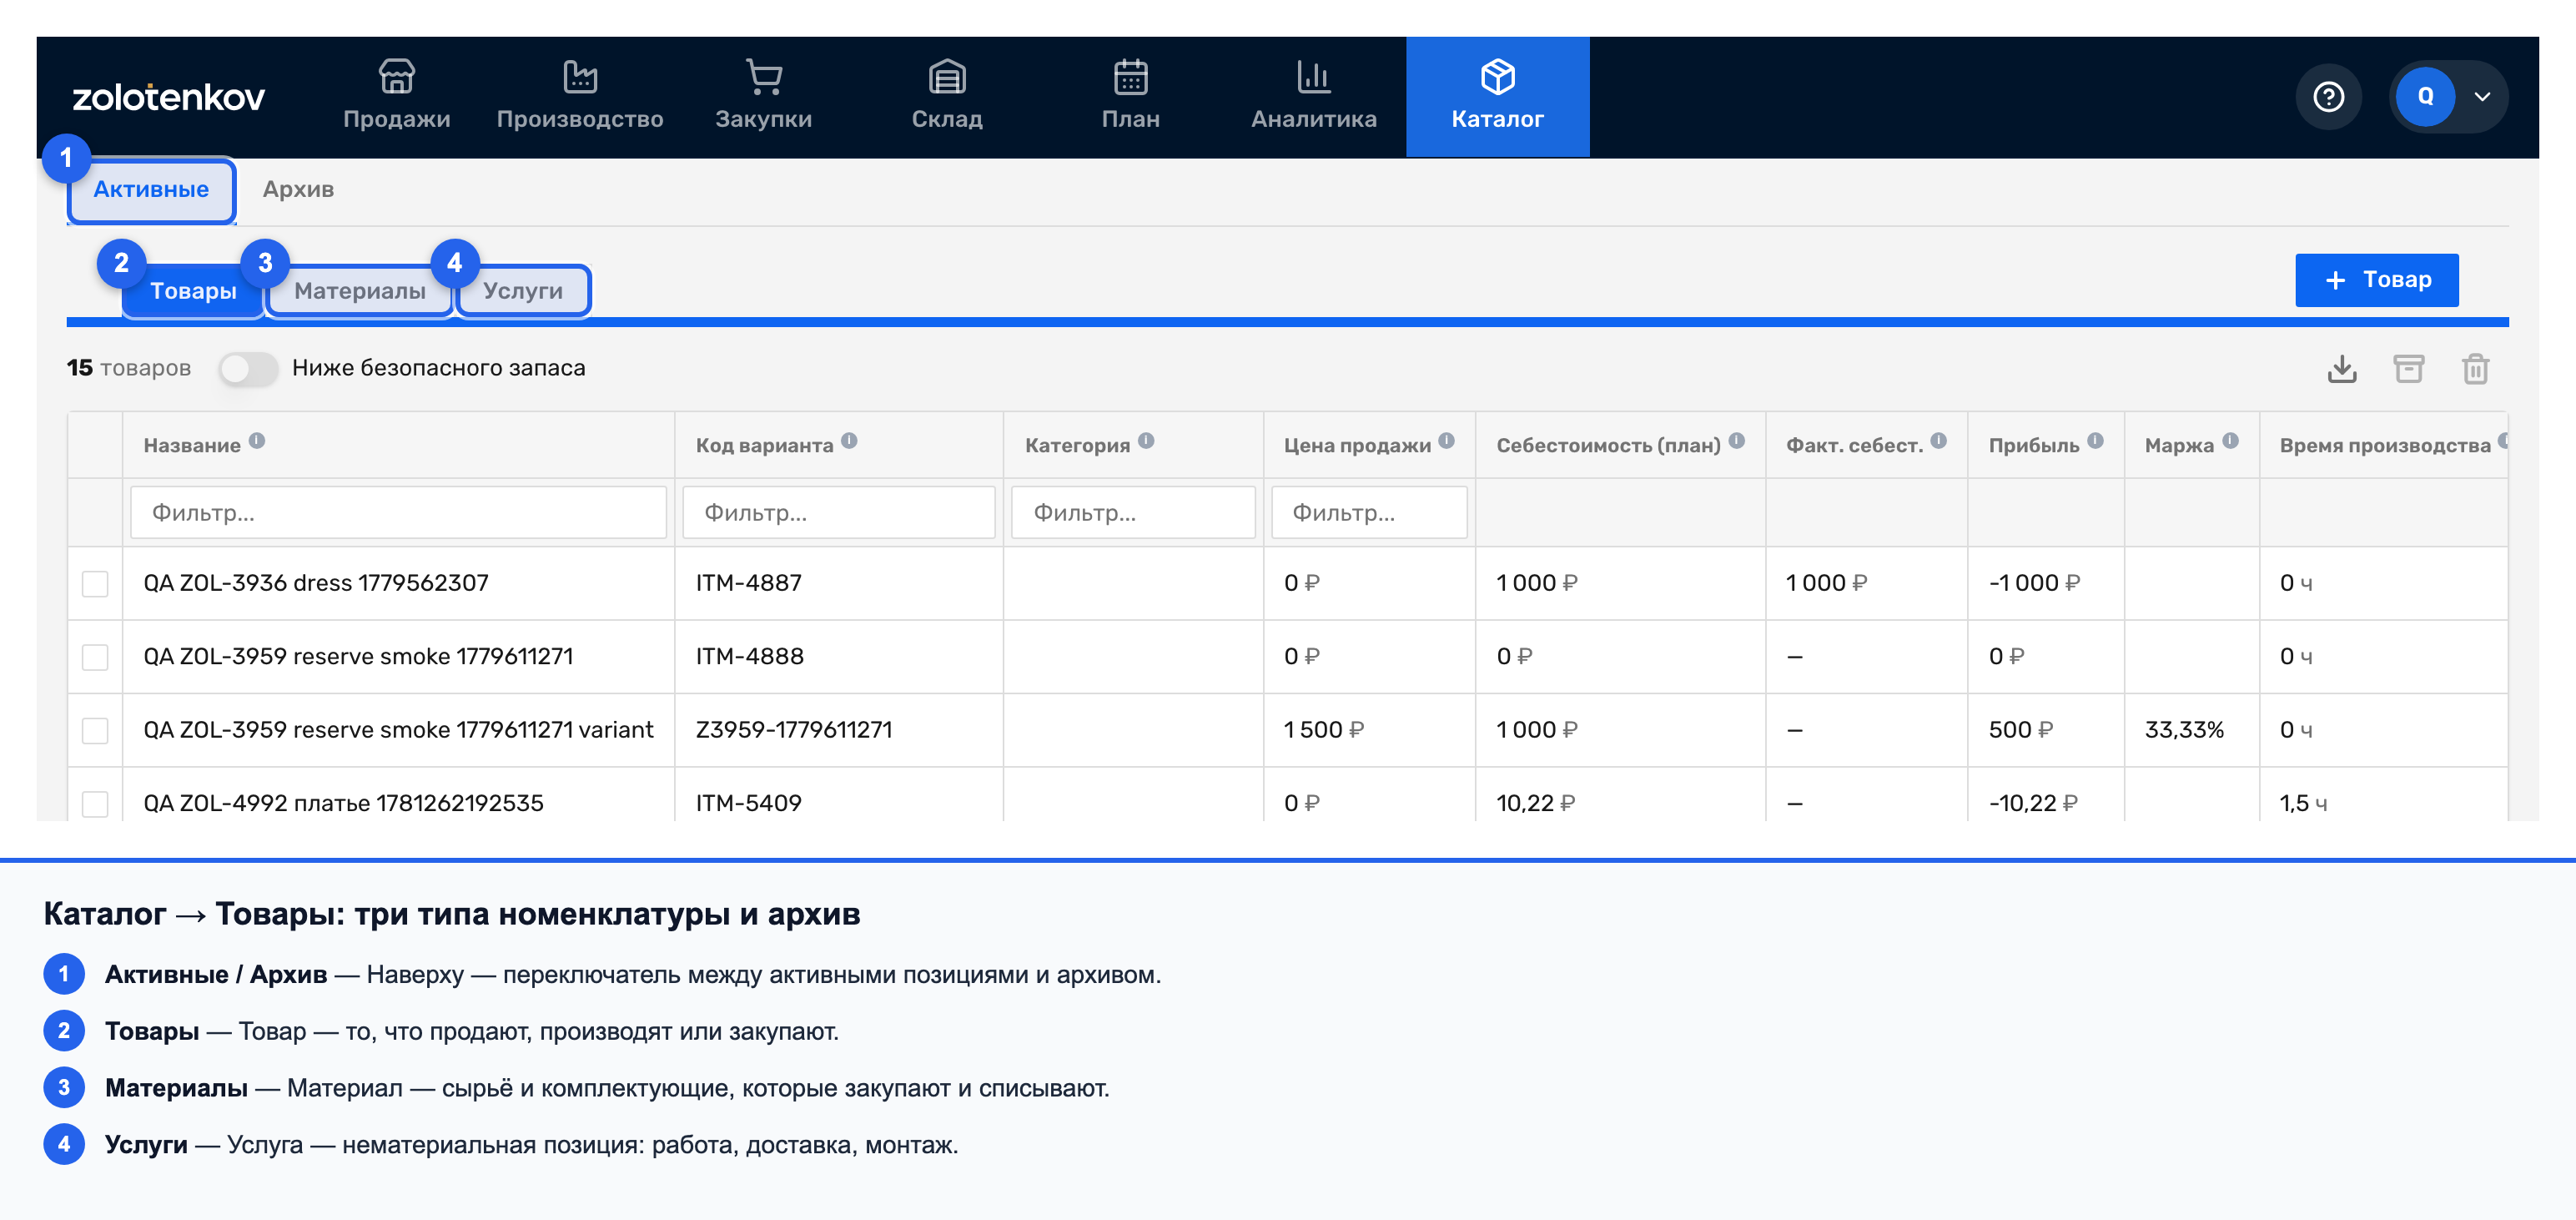2576x1220 pixels.
Task: Select the Материалы tab
Action: coord(359,291)
